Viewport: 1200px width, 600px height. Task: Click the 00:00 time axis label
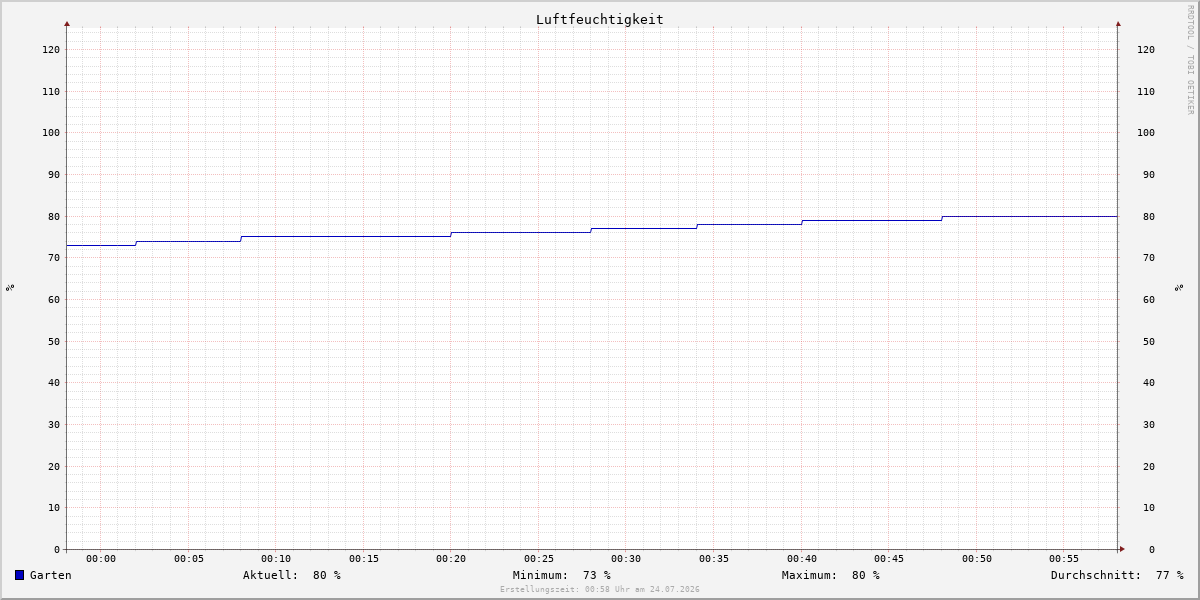[x=101, y=559]
